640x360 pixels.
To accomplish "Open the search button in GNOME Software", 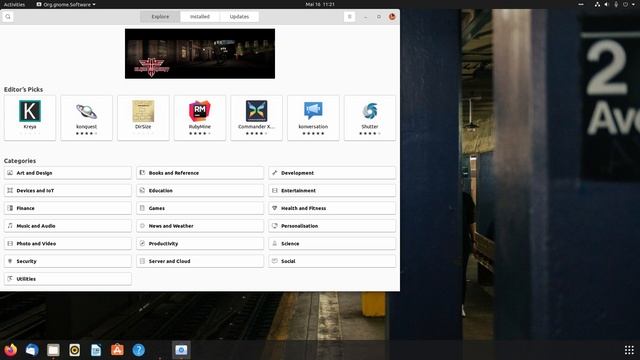I will pos(8,17).
